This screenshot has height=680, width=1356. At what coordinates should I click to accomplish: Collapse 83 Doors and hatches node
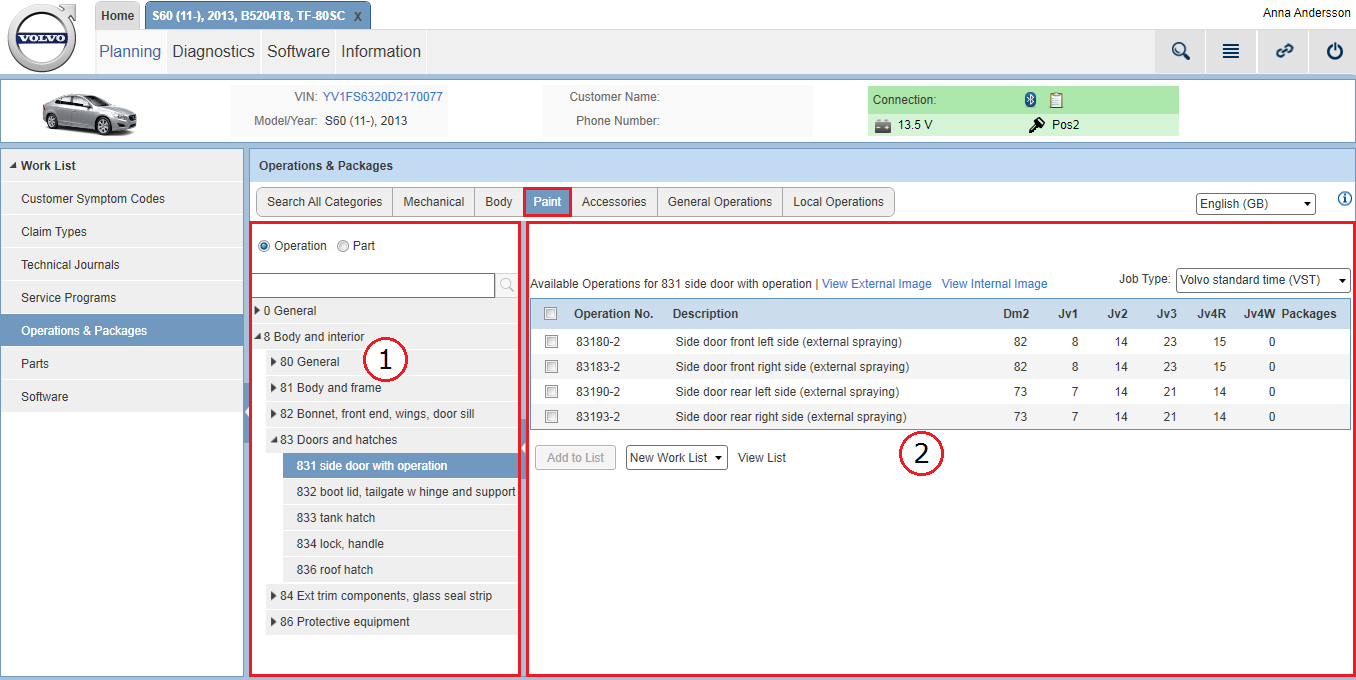click(x=273, y=440)
